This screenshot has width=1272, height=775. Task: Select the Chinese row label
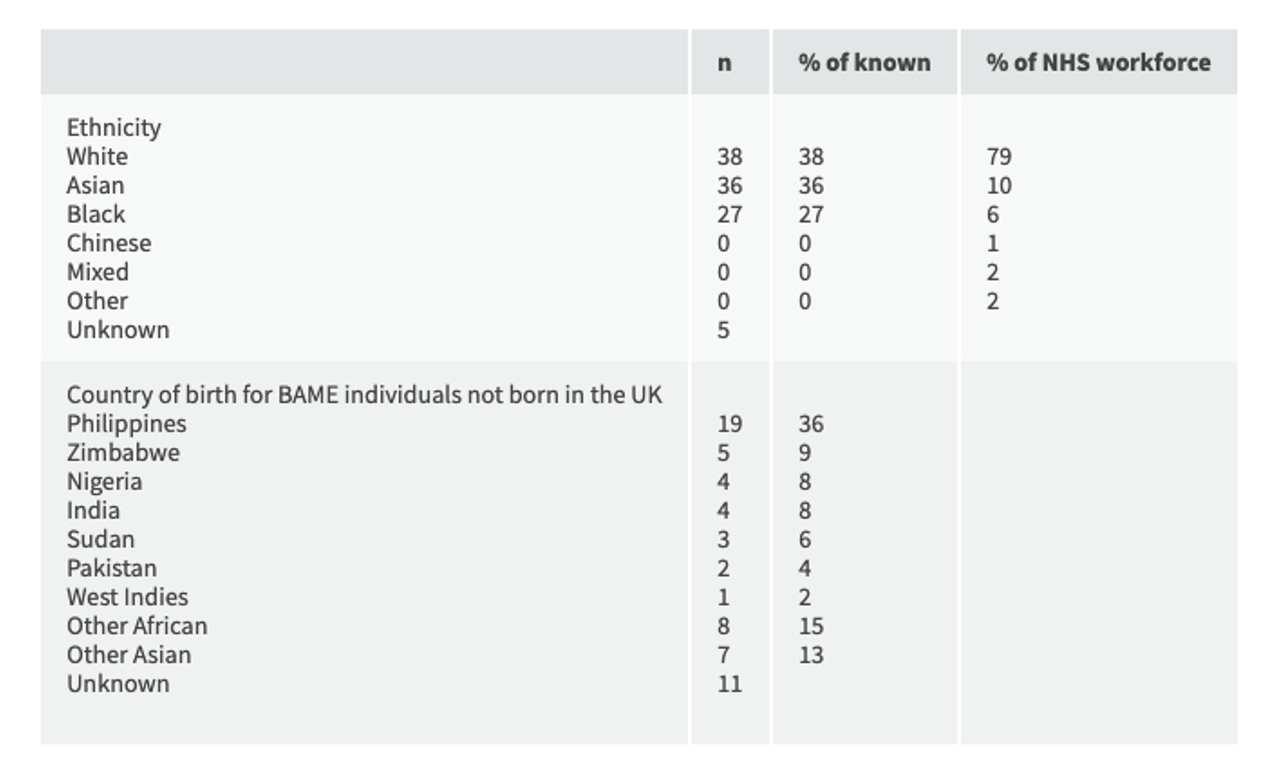[109, 243]
